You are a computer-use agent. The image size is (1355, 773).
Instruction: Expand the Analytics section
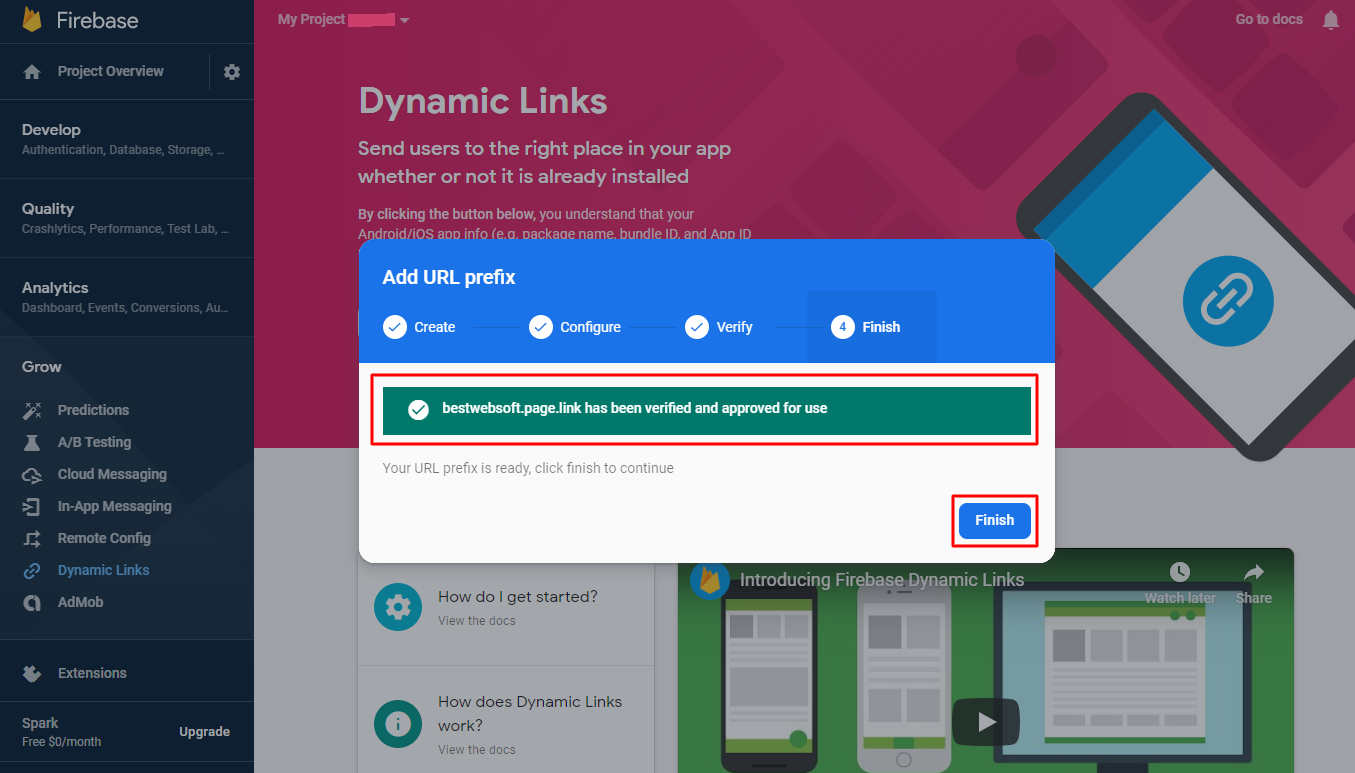click(127, 297)
